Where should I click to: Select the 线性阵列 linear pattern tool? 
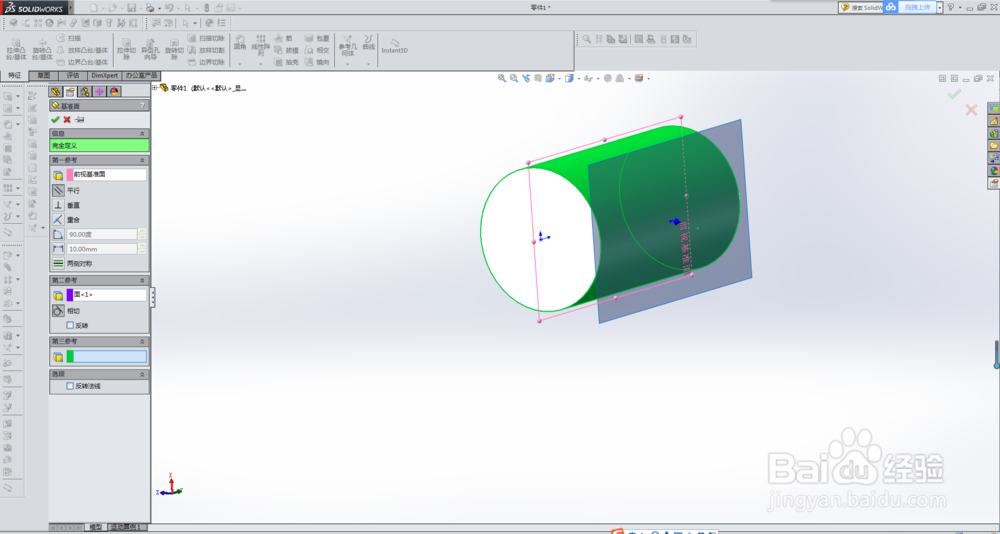point(261,46)
